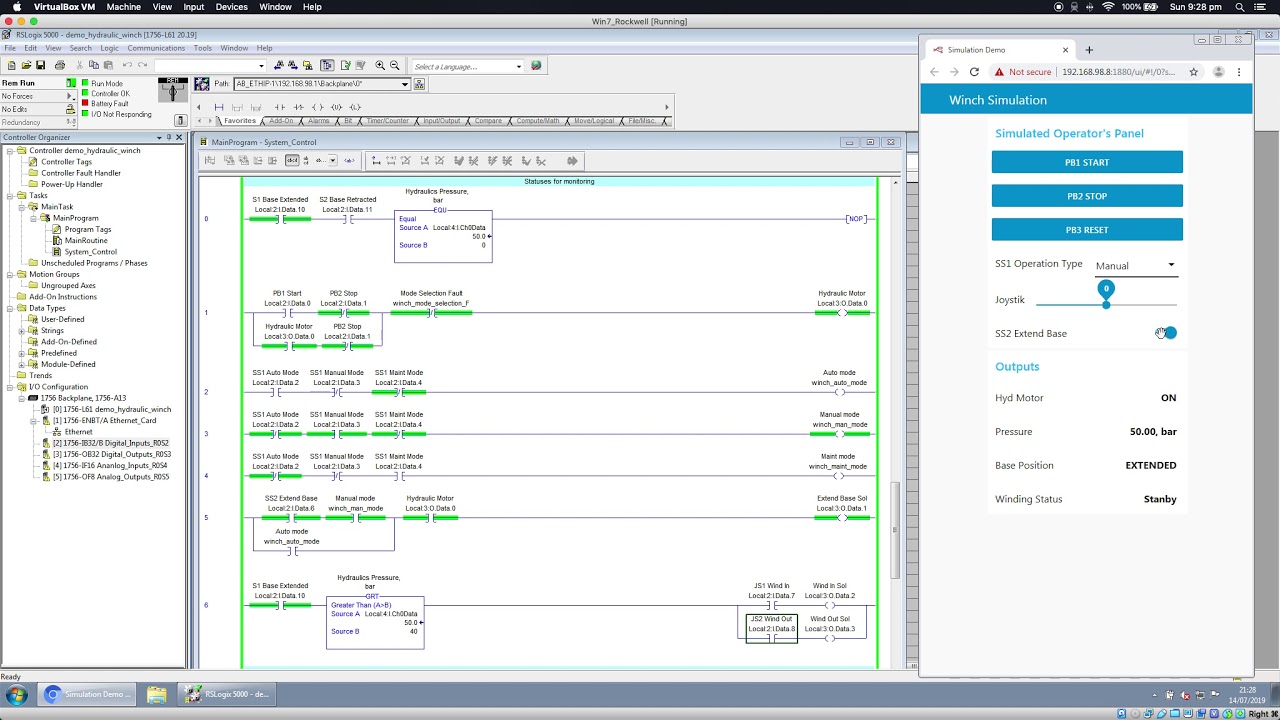This screenshot has width=1280, height=720.
Task: Select the Compare instruction tab
Action: 488,121
